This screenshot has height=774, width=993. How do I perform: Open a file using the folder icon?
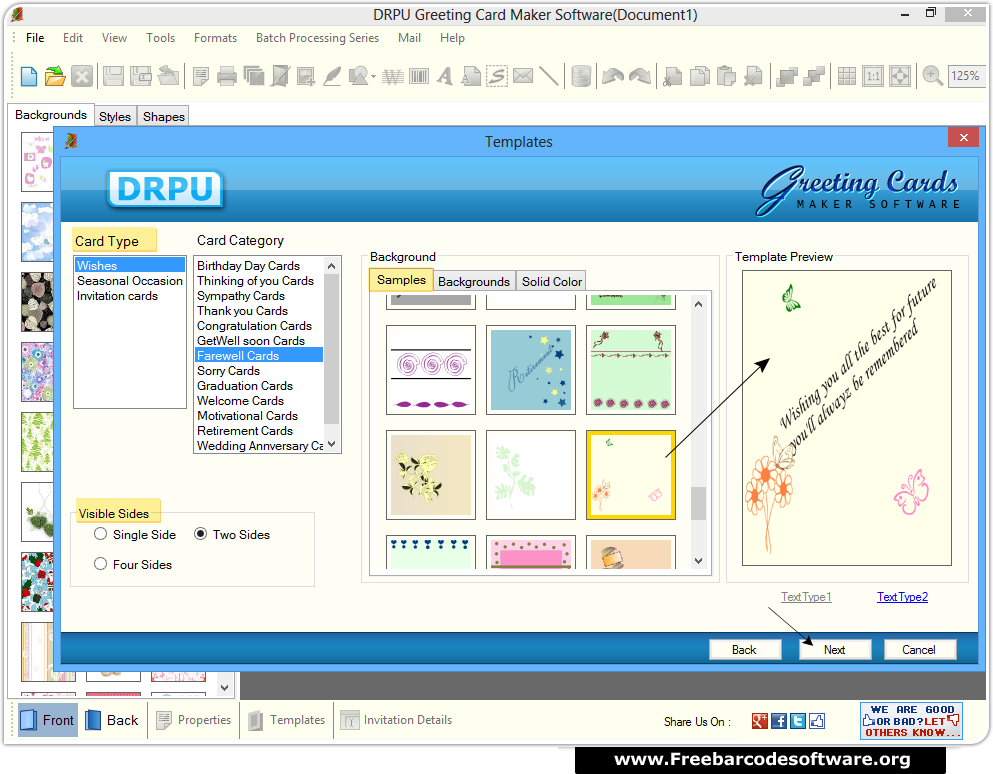tap(55, 77)
